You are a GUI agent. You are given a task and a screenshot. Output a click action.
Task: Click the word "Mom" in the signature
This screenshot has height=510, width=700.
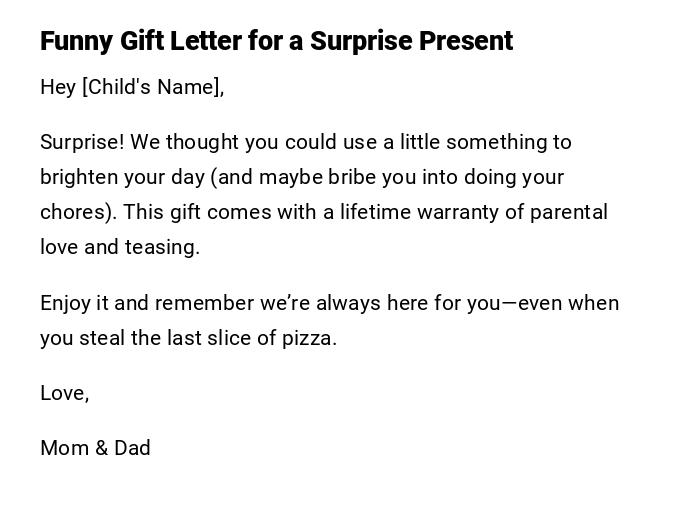coord(65,448)
